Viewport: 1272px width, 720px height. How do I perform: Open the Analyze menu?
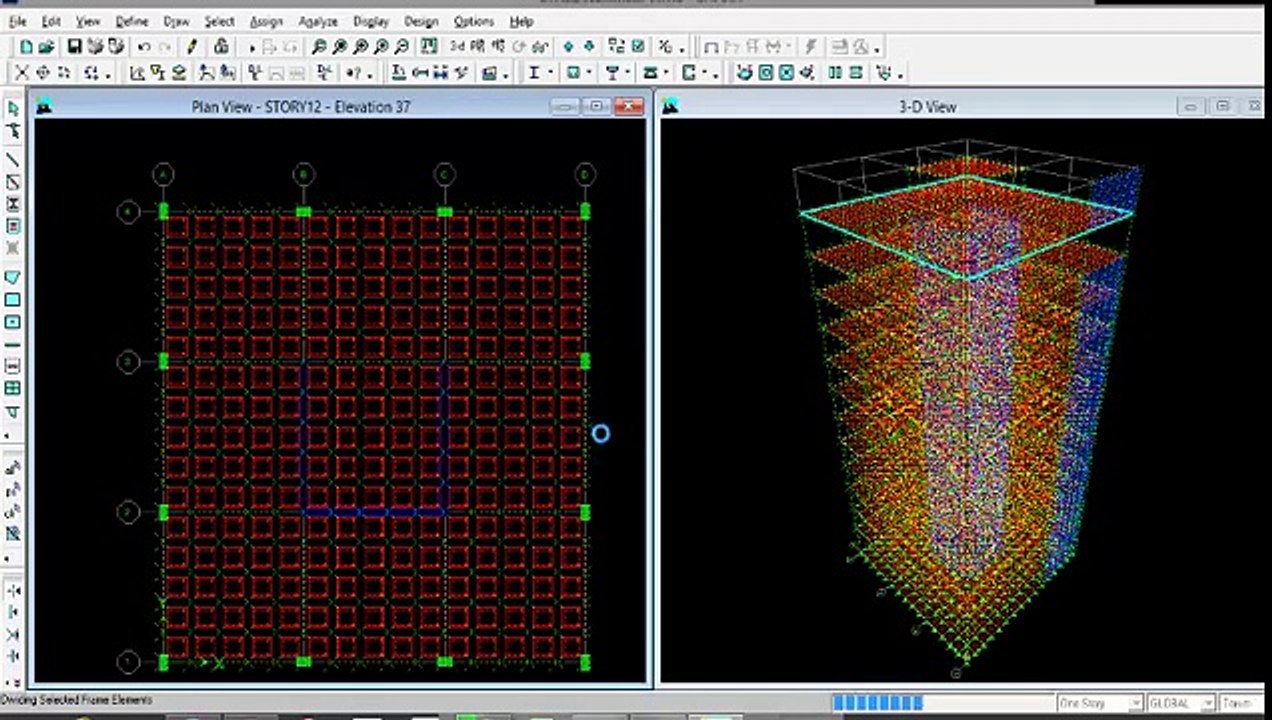pos(318,21)
